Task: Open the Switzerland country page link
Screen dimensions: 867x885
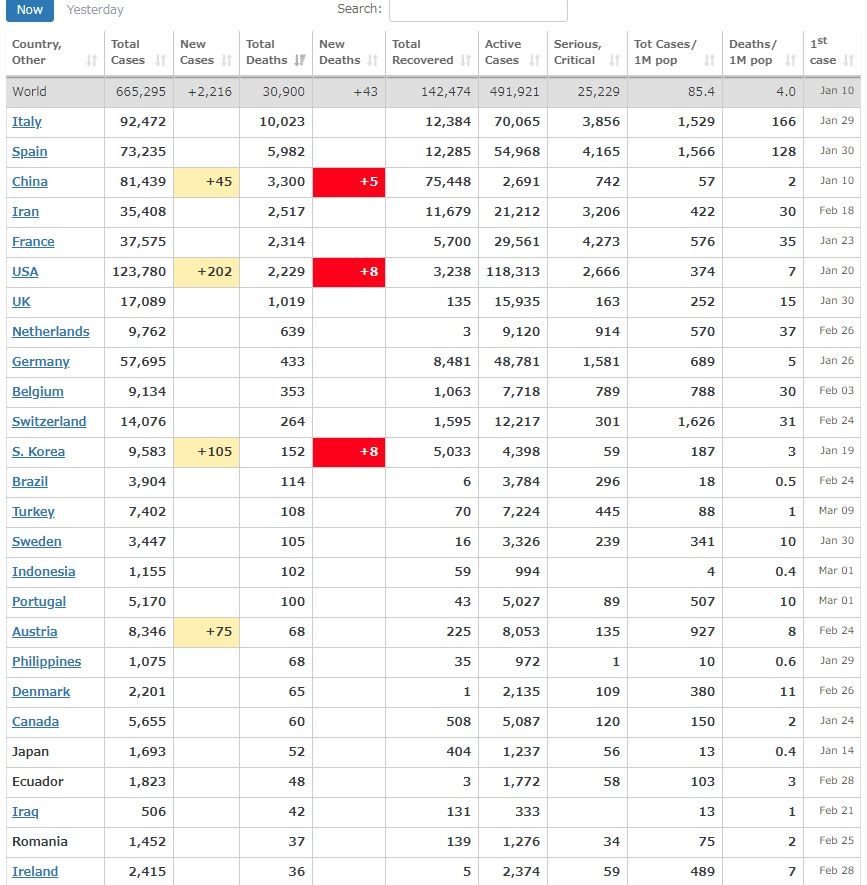Action: 49,422
